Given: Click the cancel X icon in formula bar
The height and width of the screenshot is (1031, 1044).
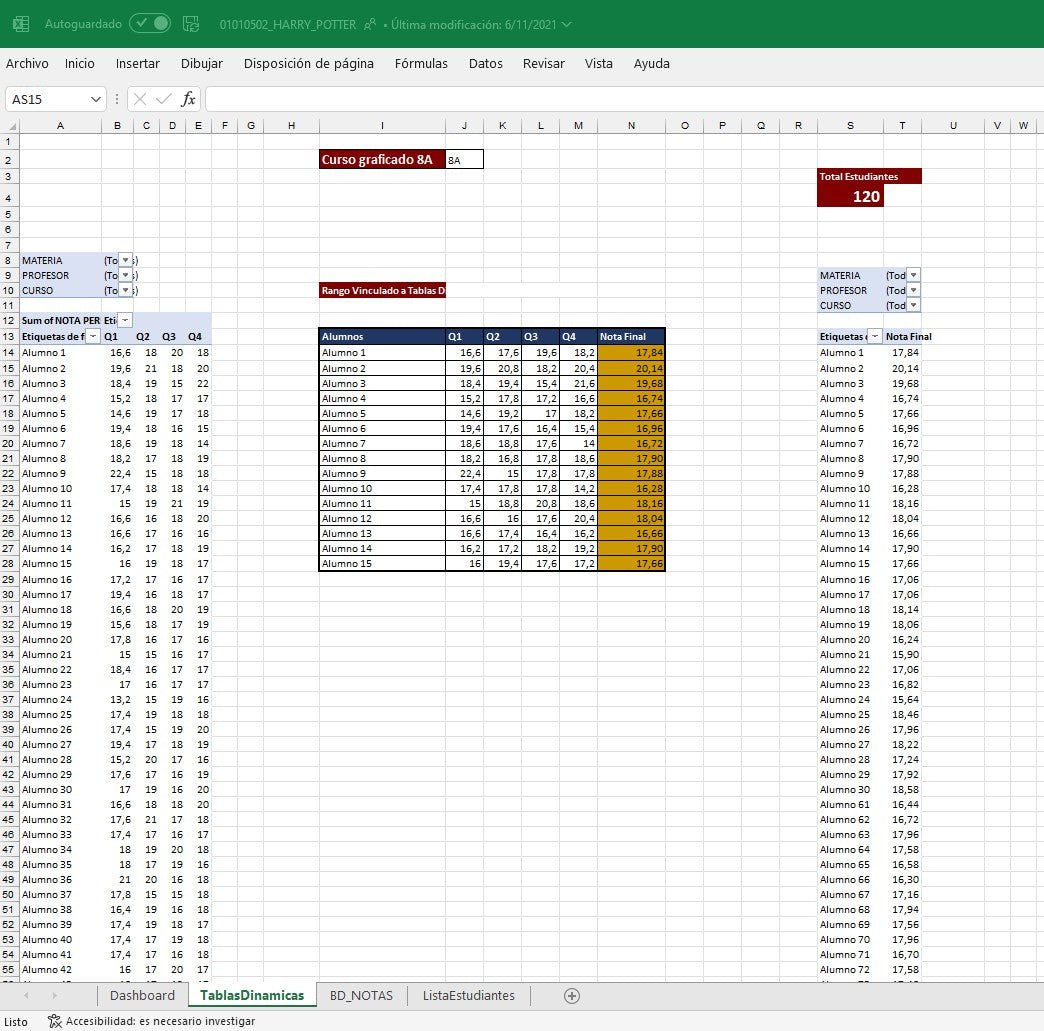Looking at the screenshot, I should point(140,99).
